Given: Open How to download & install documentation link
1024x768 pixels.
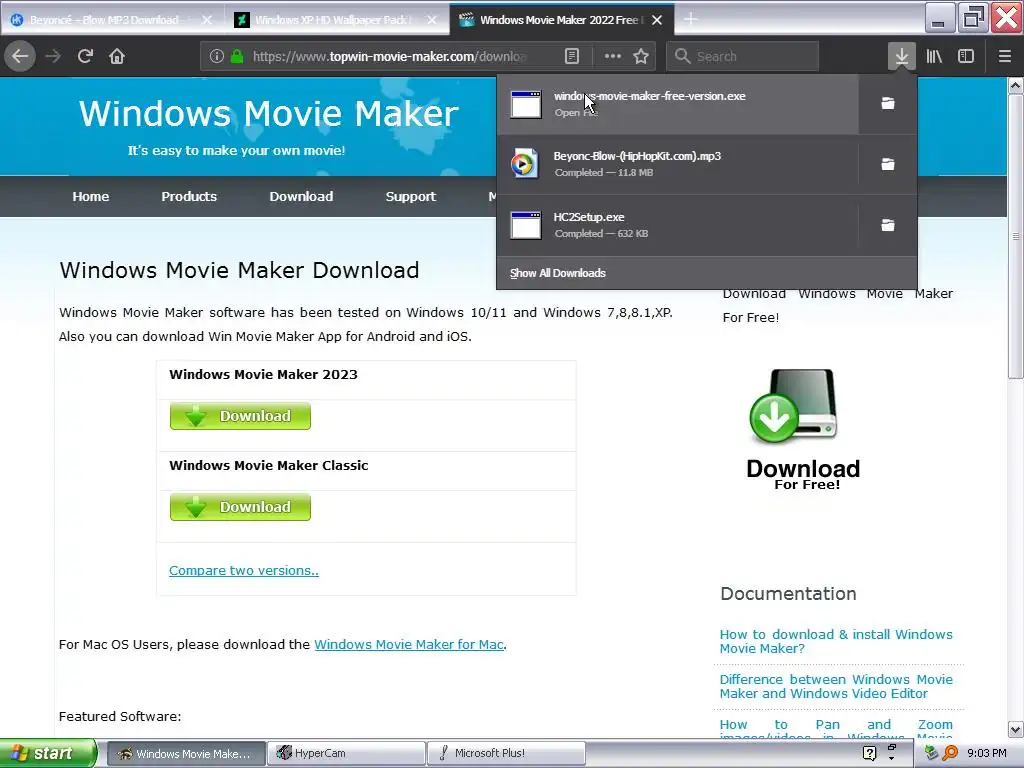Looking at the screenshot, I should pyautogui.click(x=836, y=641).
